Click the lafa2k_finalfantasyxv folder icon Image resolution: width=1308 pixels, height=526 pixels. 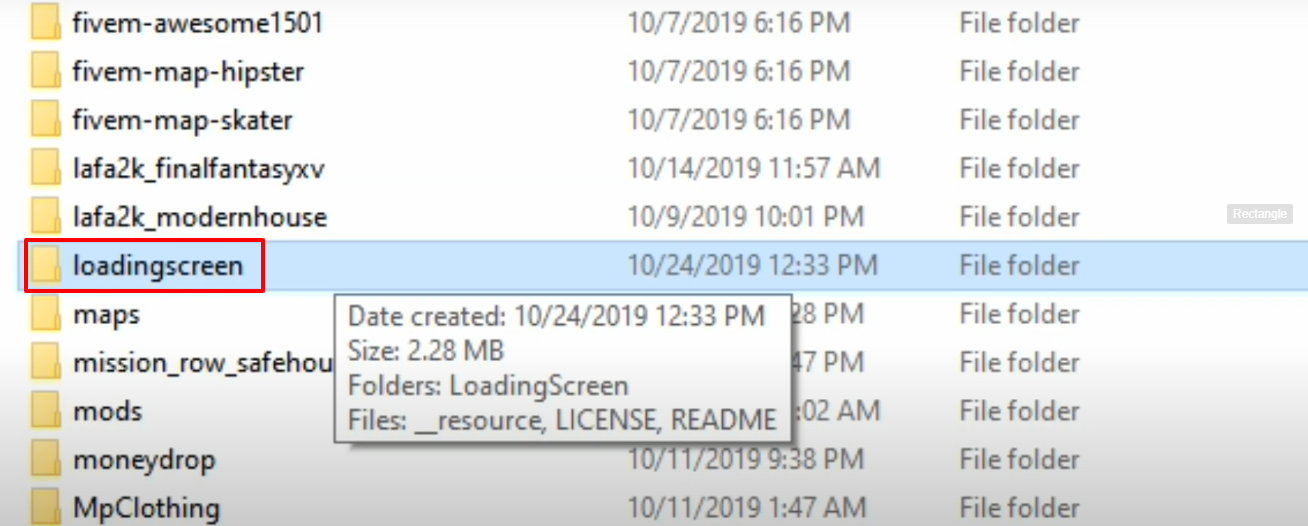click(46, 168)
